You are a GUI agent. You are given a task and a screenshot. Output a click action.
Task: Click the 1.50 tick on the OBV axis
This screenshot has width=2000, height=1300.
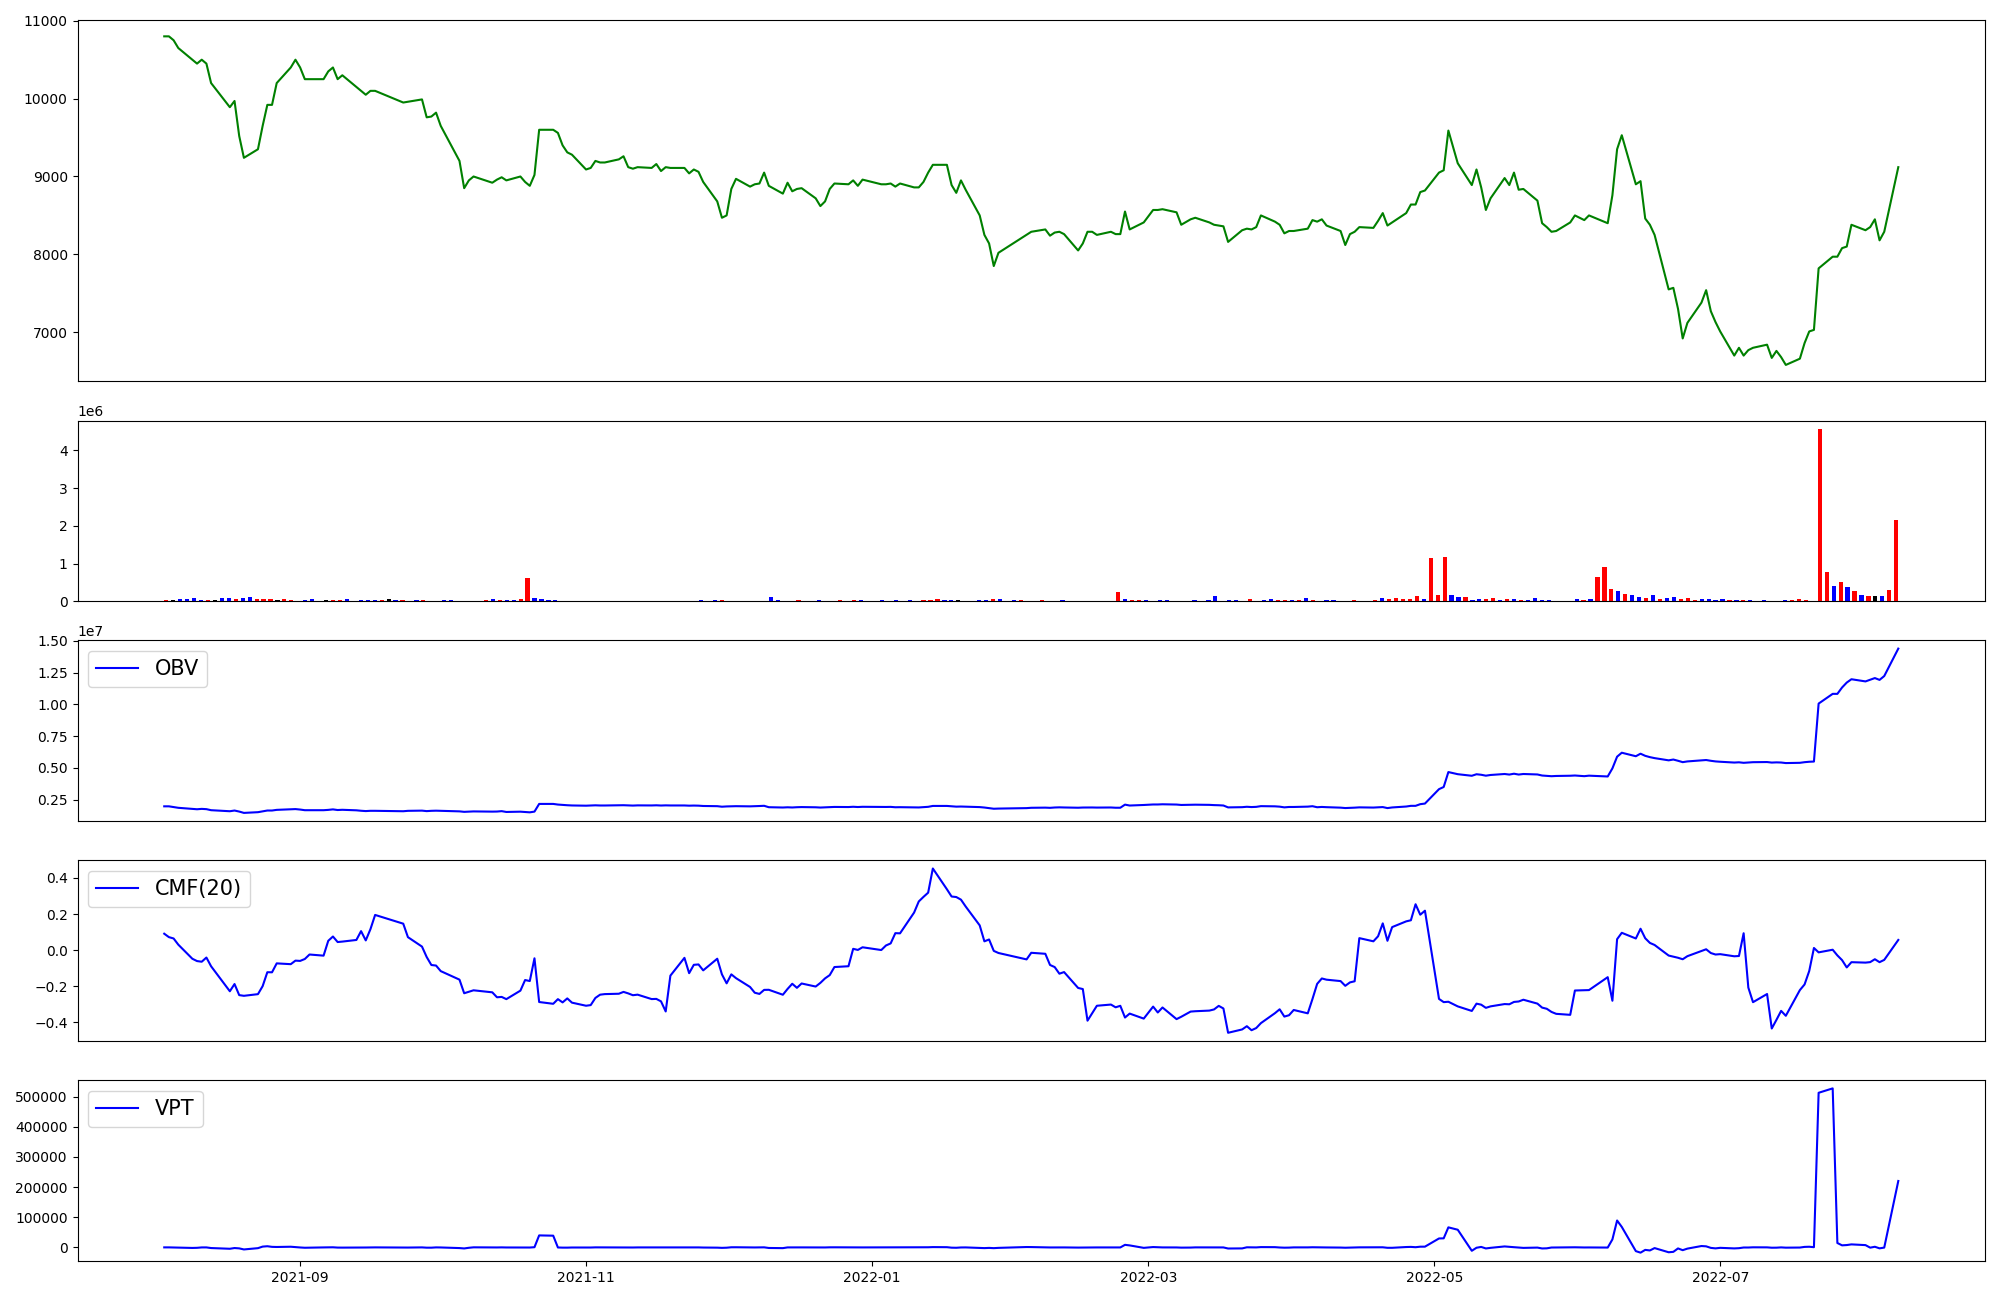(52, 641)
